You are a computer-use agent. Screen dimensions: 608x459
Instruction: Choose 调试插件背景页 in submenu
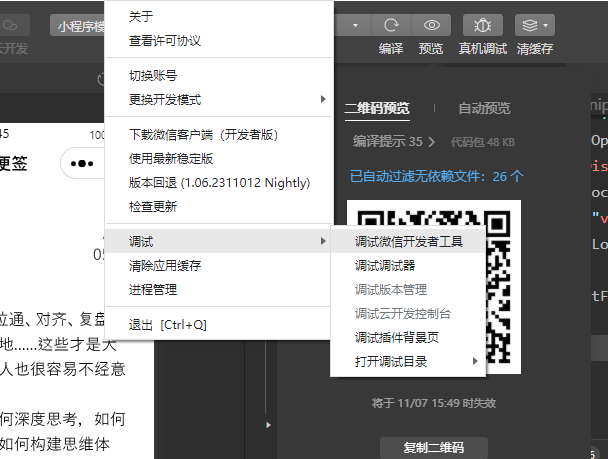(x=408, y=338)
